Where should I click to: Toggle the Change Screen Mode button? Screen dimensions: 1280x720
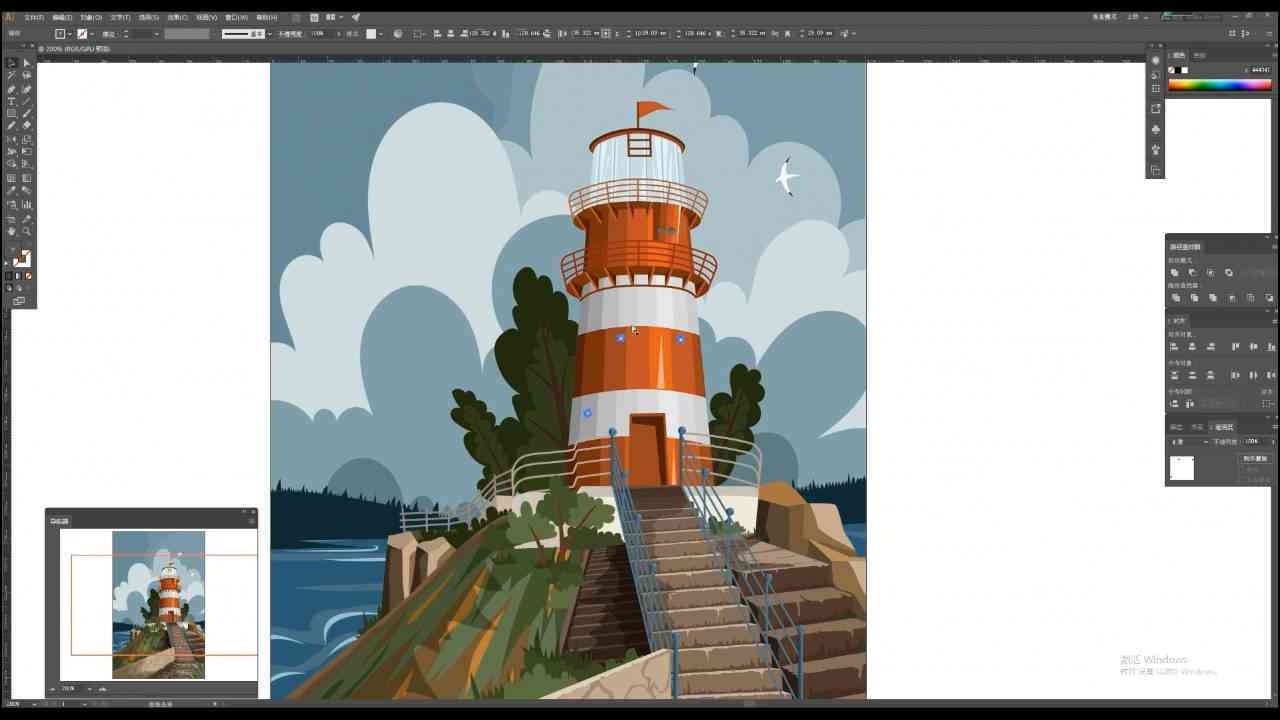point(19,300)
